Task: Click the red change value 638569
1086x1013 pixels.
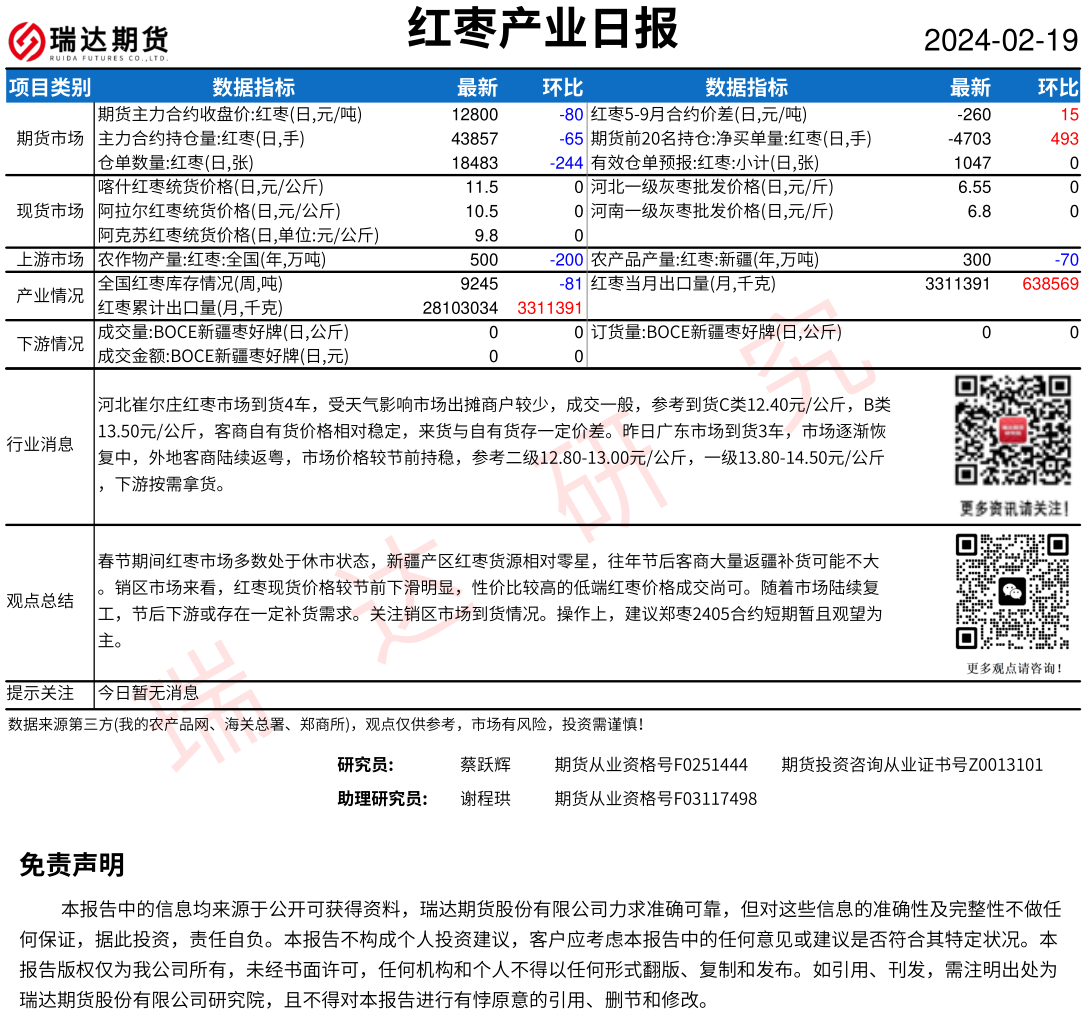Action: coord(1050,284)
